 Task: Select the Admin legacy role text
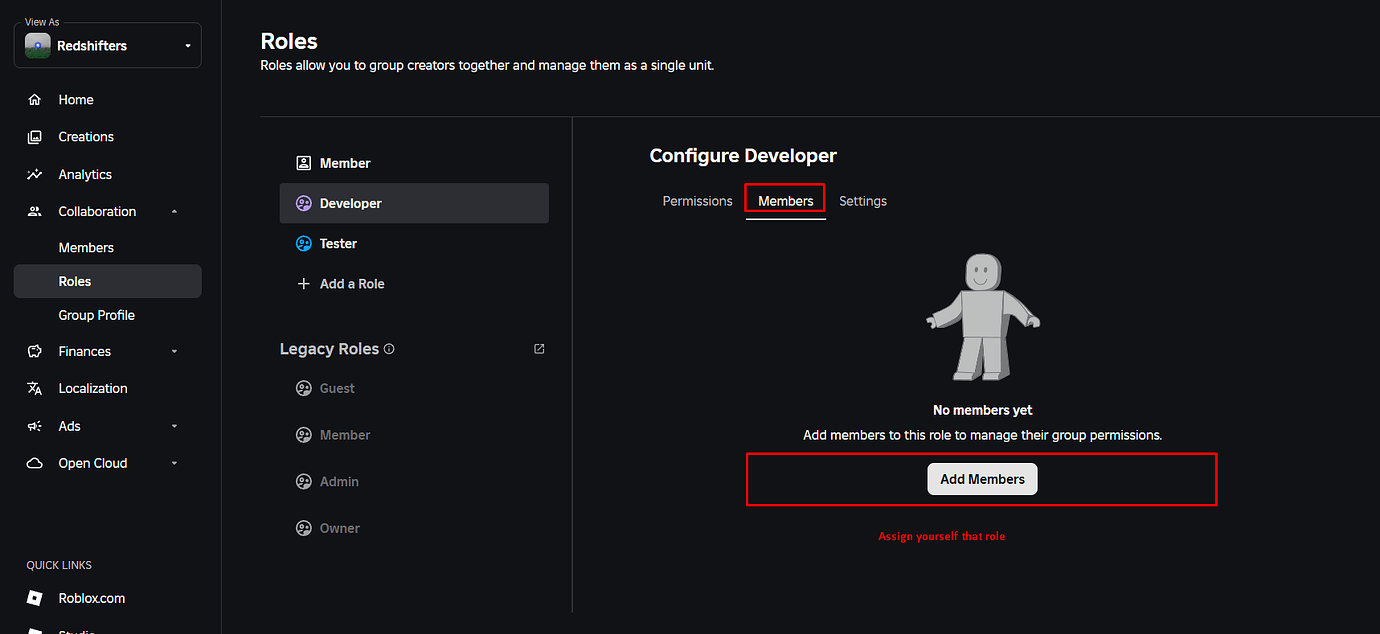click(x=339, y=482)
